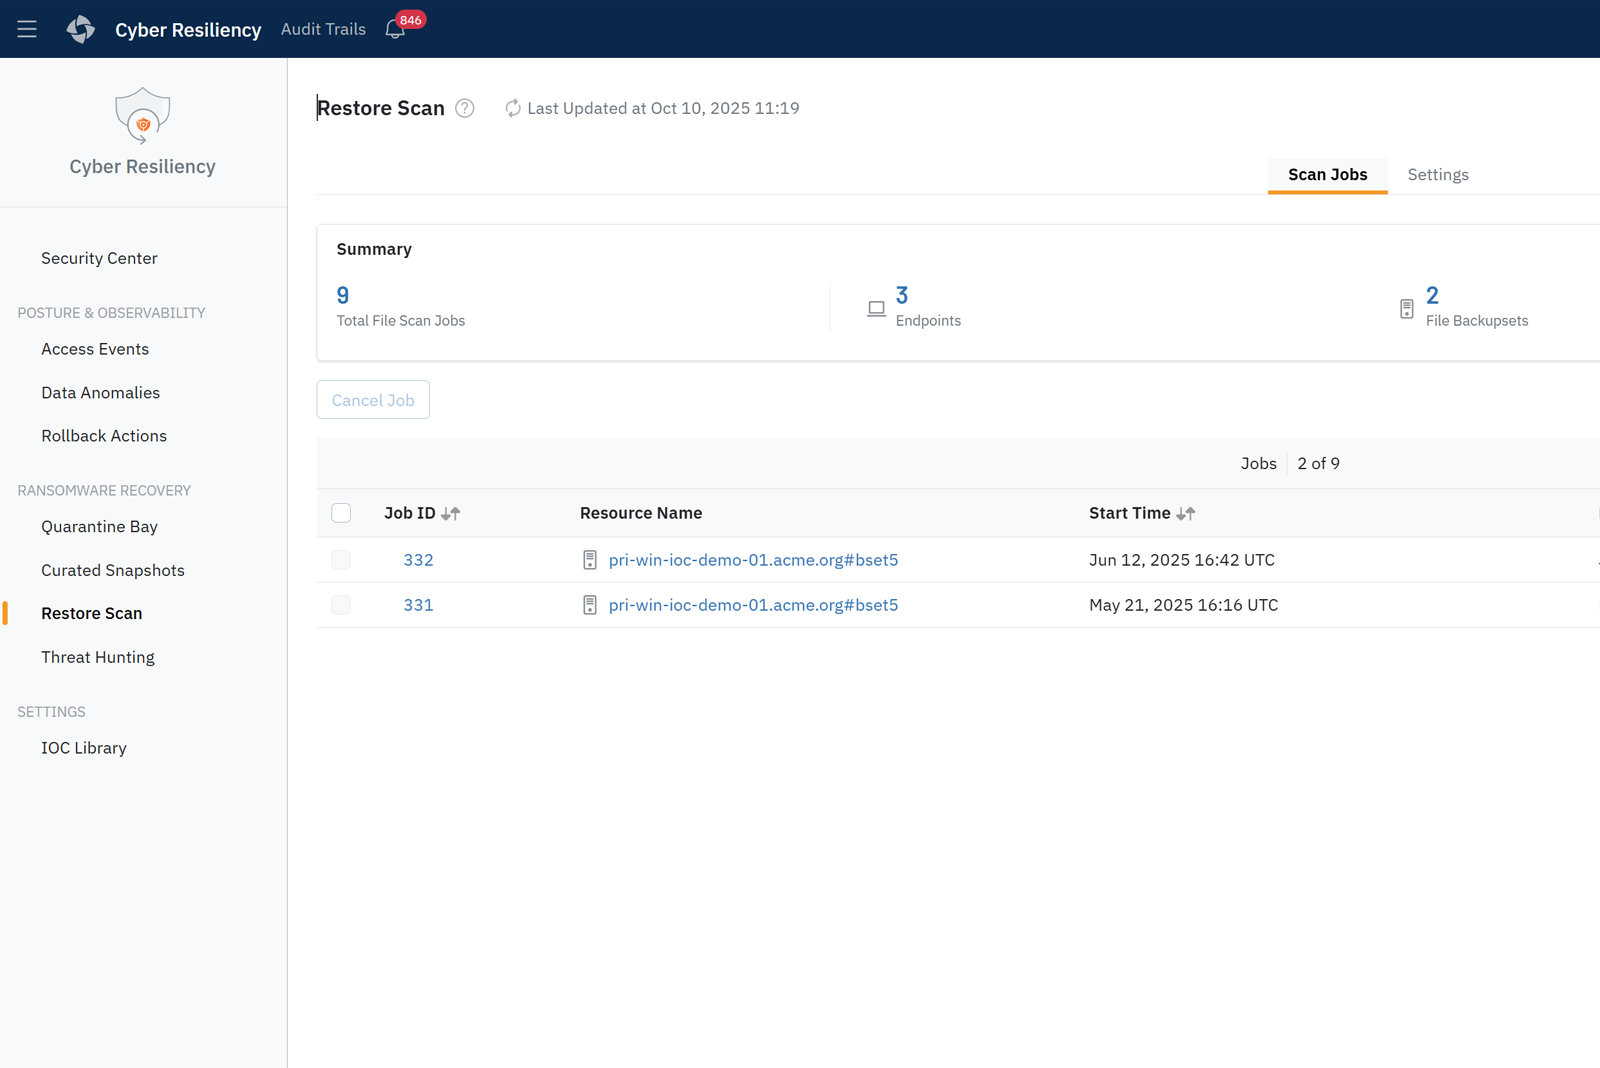This screenshot has width=1600, height=1068.
Task: Open resource link for job 331
Action: pos(753,605)
